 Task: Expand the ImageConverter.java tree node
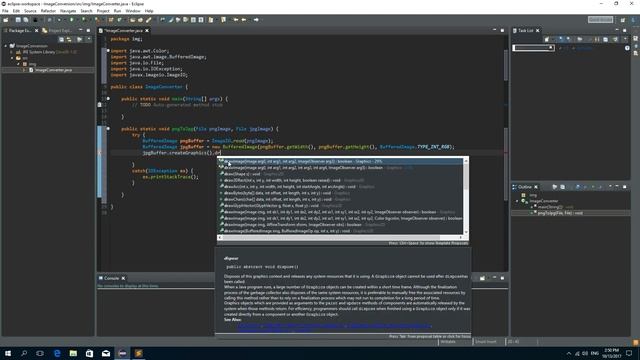pos(24,70)
